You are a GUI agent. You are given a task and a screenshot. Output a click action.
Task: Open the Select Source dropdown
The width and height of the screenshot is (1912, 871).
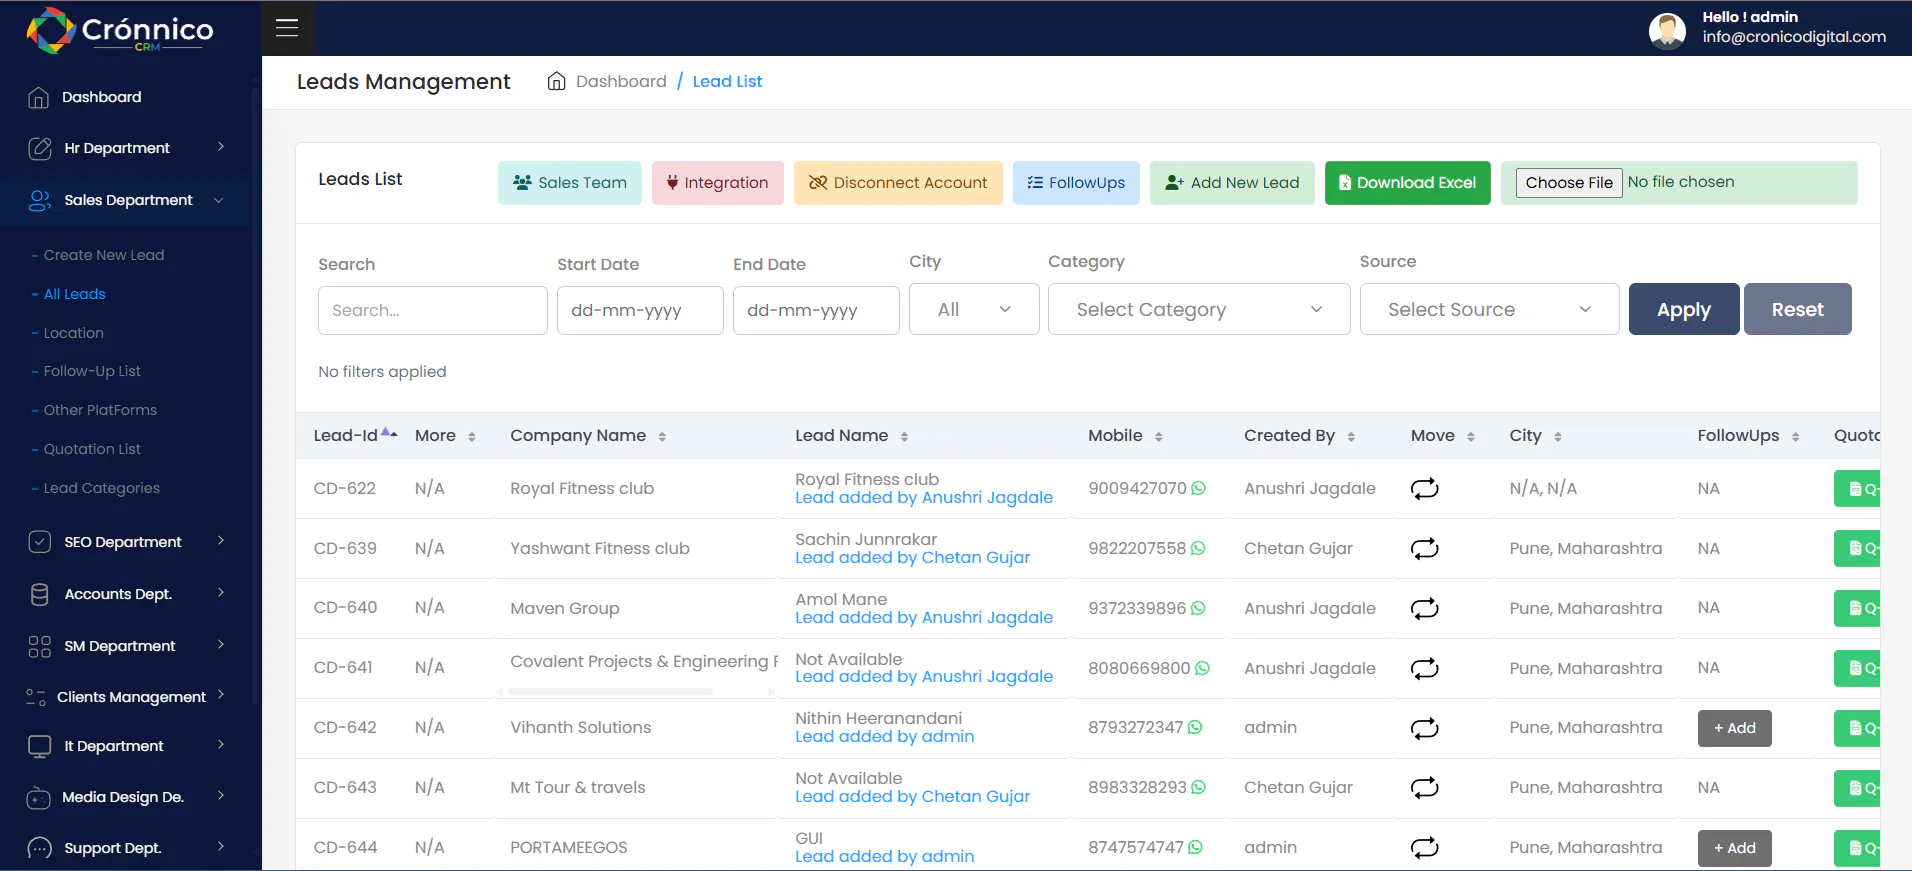1489,309
